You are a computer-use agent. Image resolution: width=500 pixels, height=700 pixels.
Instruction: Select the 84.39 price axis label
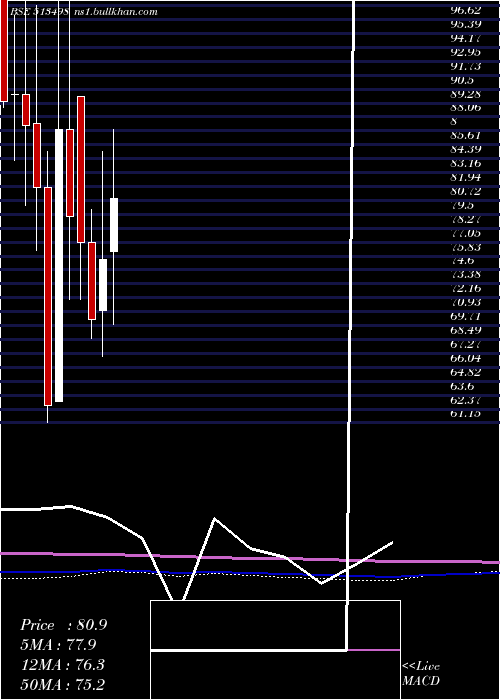[466, 149]
